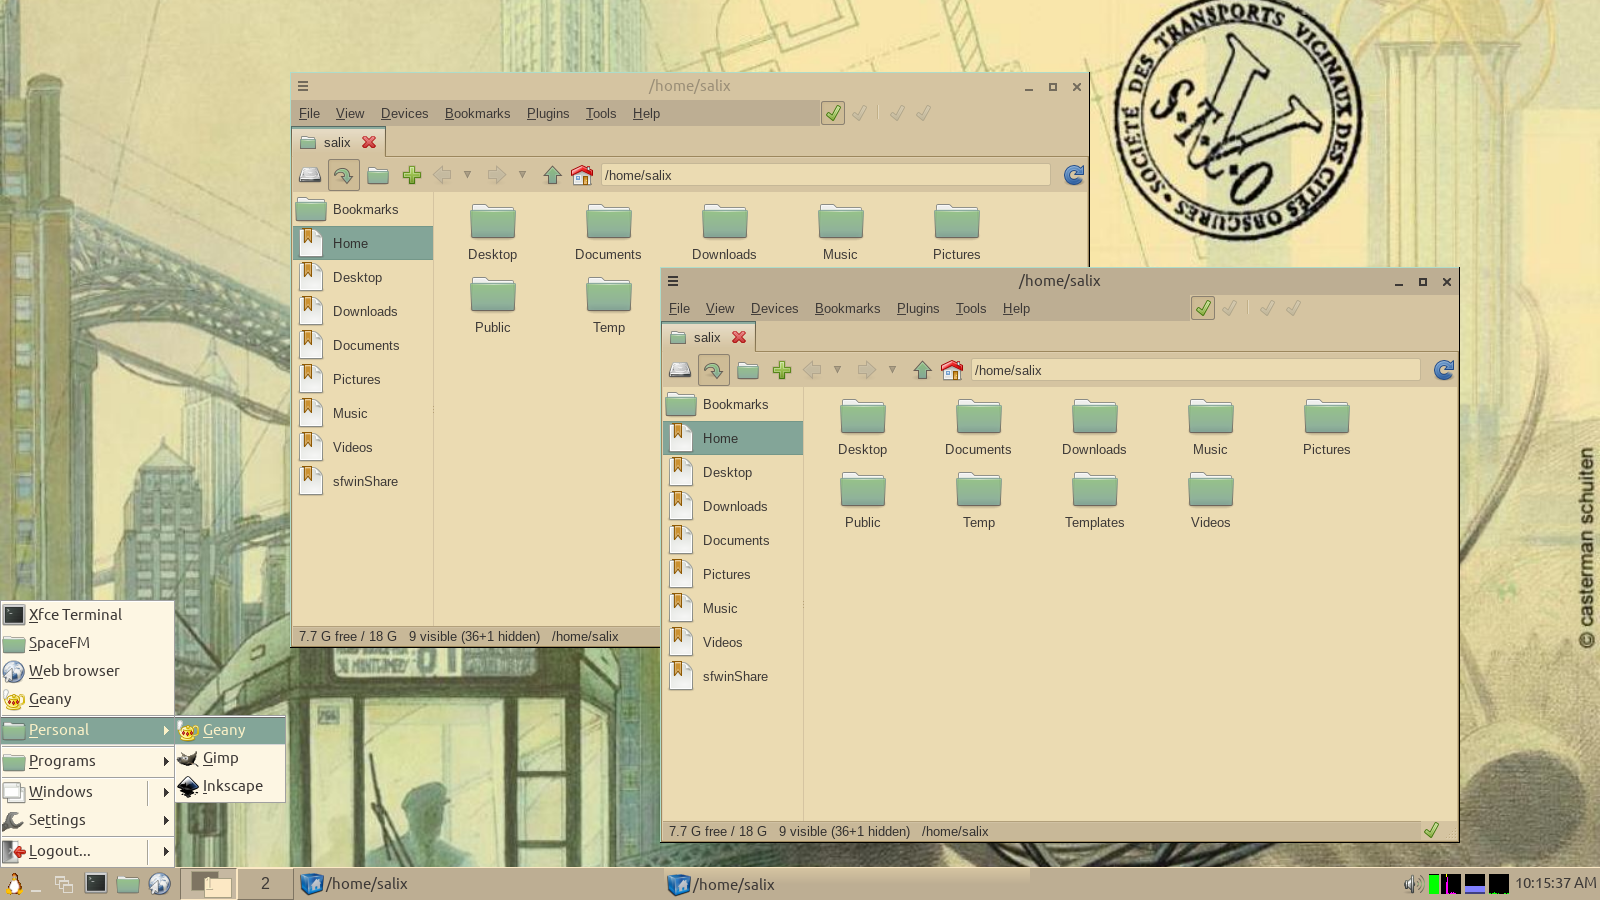Click the green plus new tab icon in the back window
The height and width of the screenshot is (900, 1600).
point(412,175)
